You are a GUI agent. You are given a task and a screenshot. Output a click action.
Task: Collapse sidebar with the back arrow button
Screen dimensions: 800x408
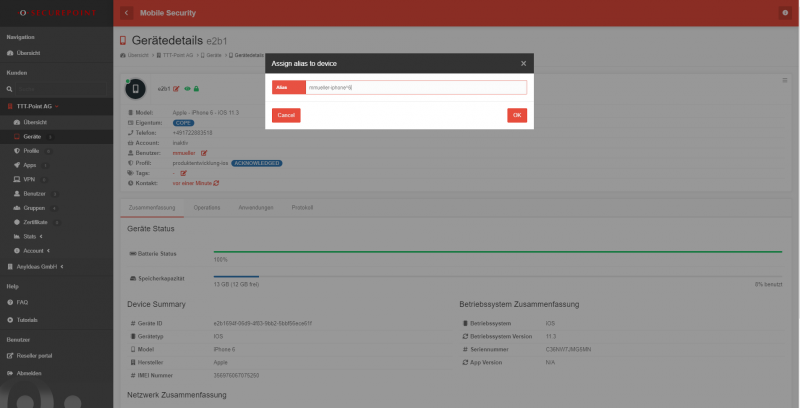[x=126, y=12]
